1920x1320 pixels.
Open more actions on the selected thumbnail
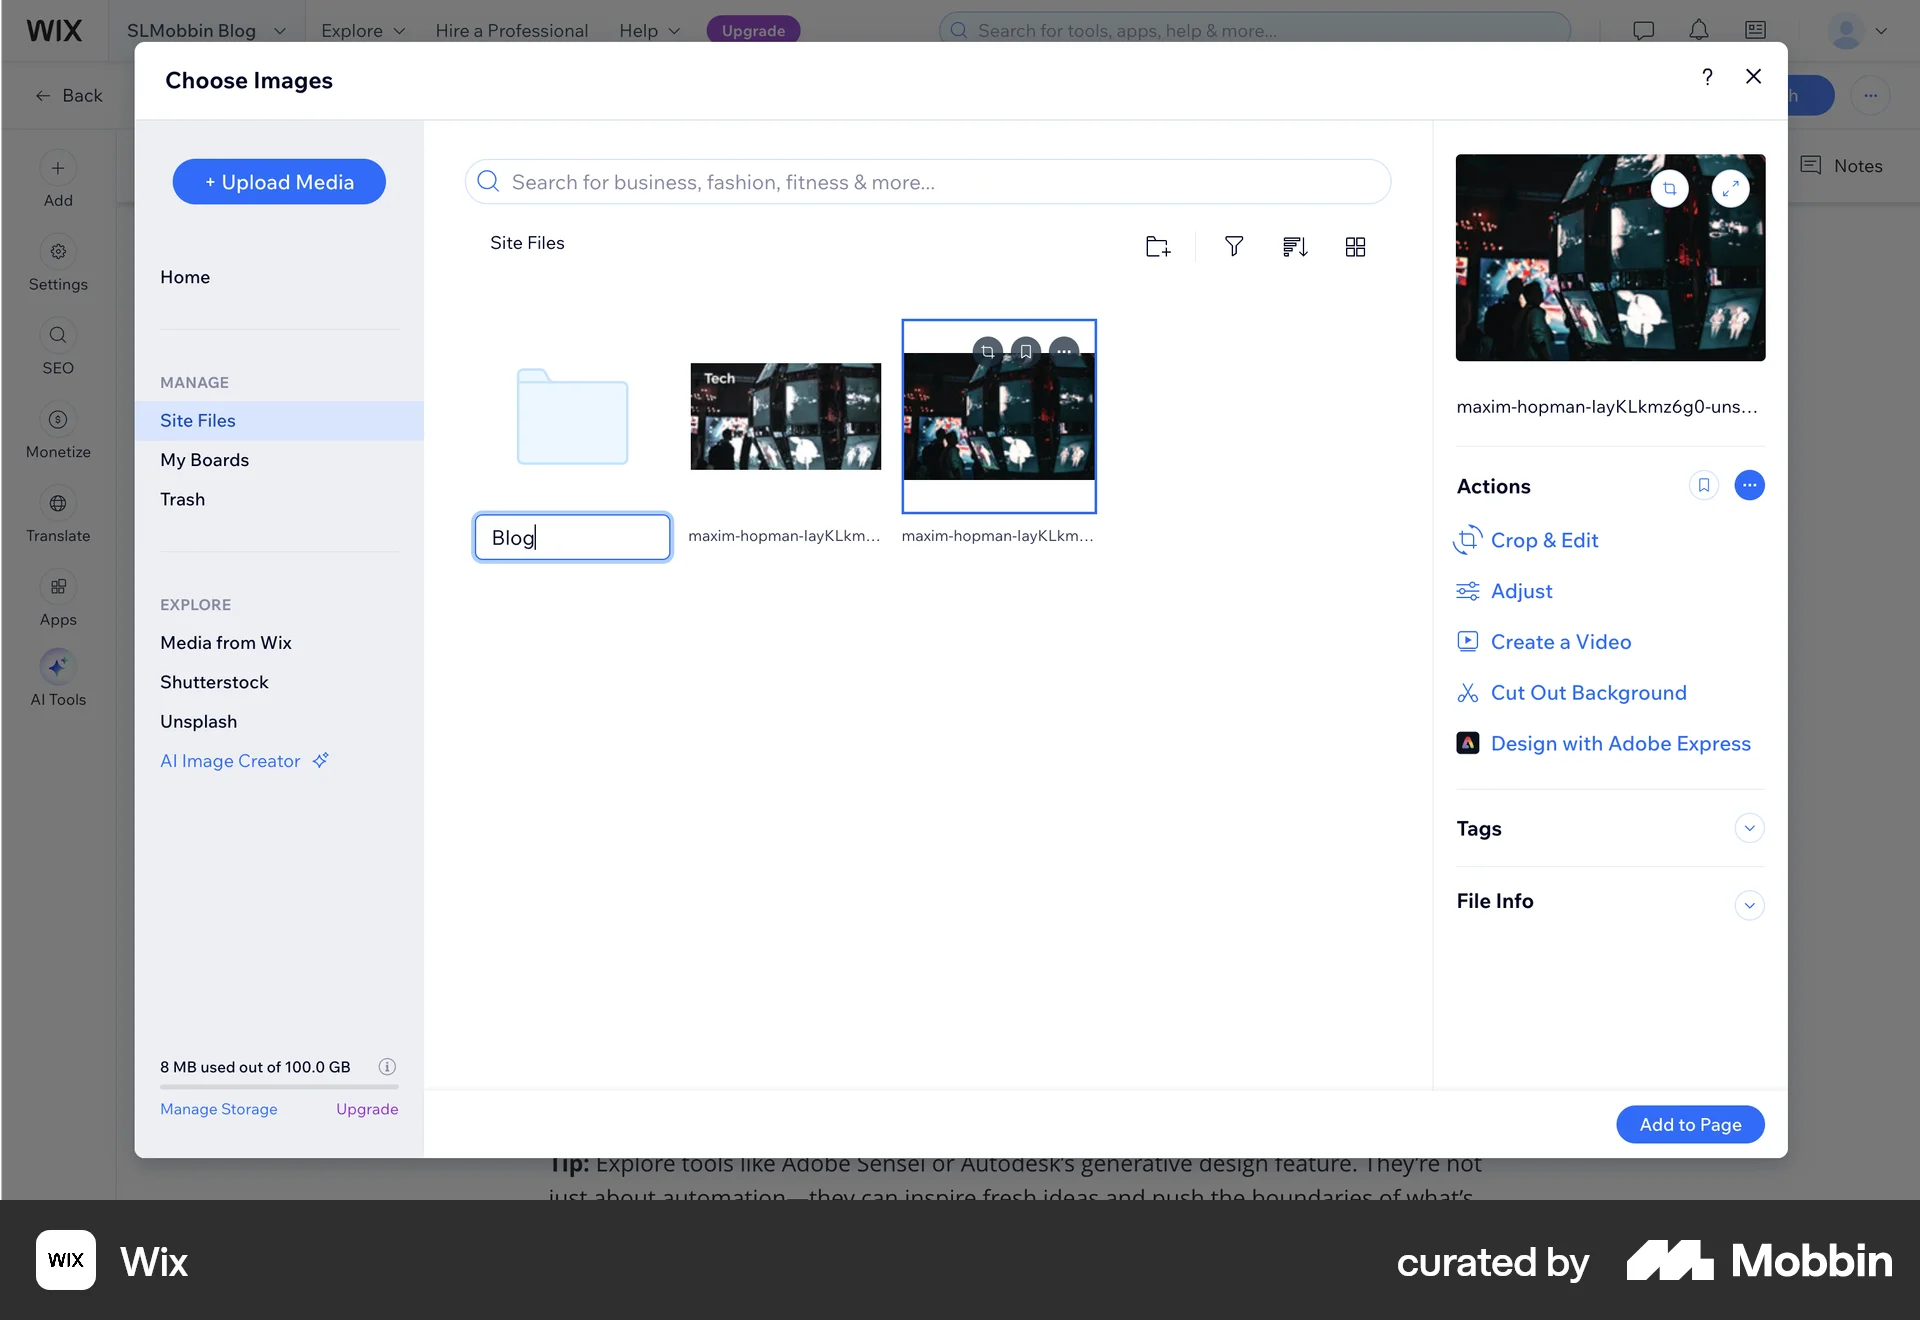click(x=1063, y=351)
